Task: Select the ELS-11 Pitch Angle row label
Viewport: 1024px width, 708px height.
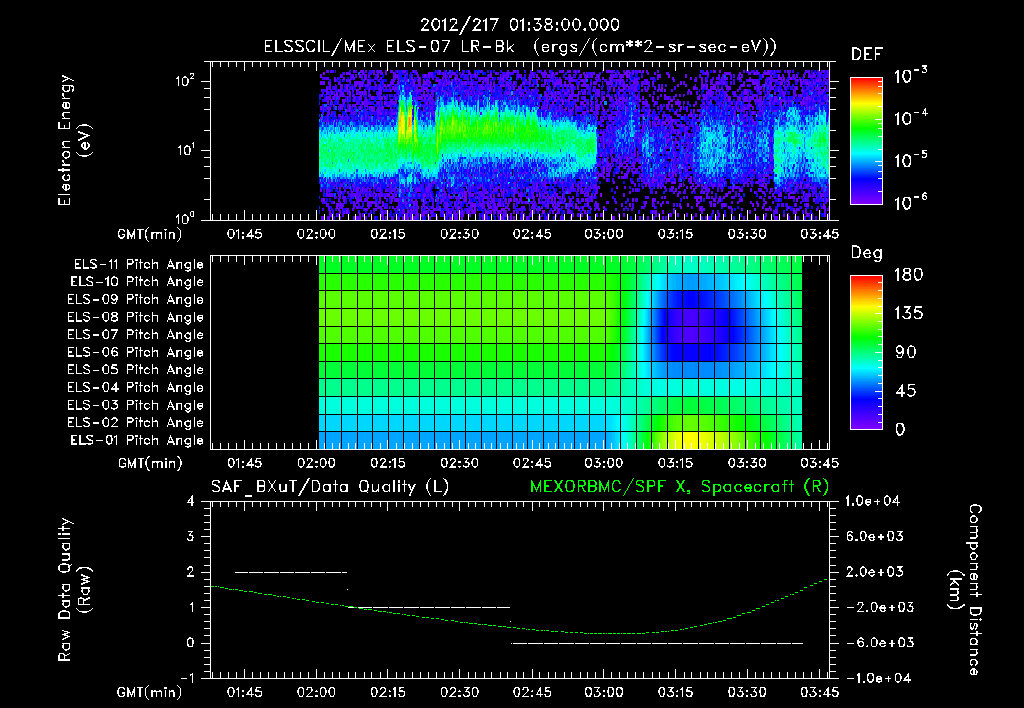Action: tap(138, 265)
